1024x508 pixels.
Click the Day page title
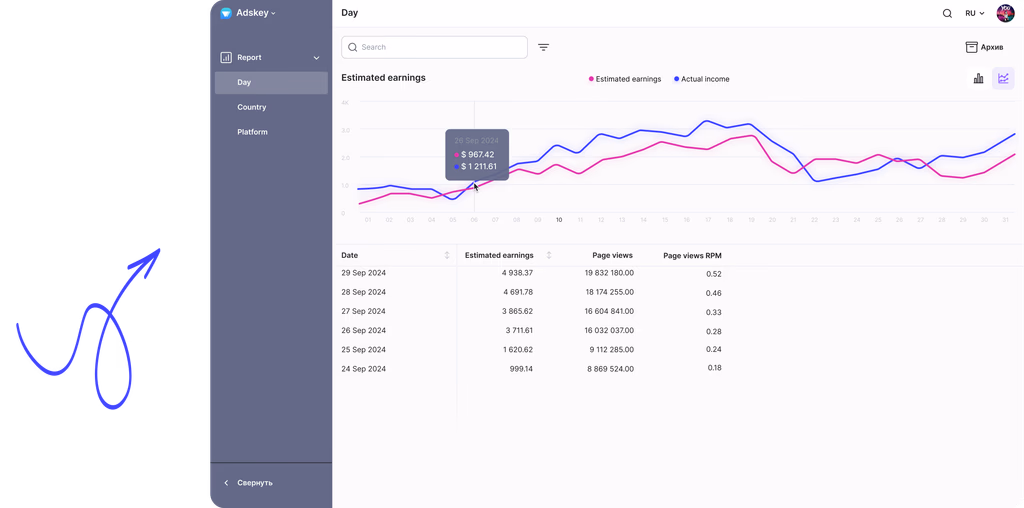[349, 13]
